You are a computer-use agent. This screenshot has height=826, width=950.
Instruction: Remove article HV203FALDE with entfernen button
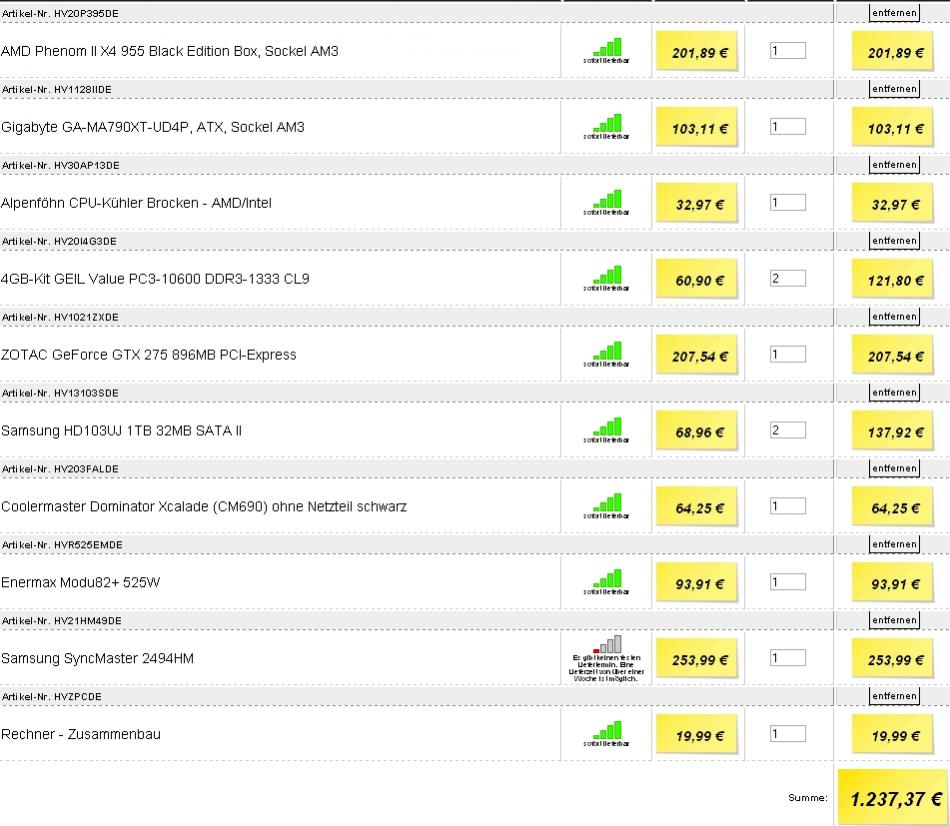(894, 468)
